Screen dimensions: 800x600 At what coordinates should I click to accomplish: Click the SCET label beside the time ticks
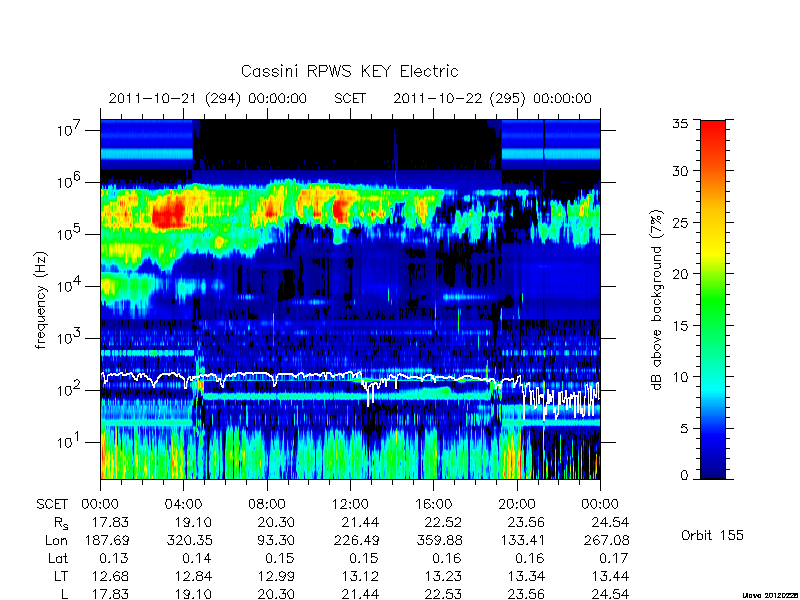(52, 504)
